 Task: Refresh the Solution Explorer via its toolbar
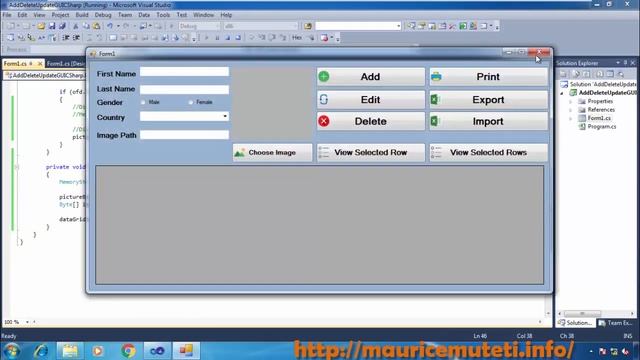[587, 74]
